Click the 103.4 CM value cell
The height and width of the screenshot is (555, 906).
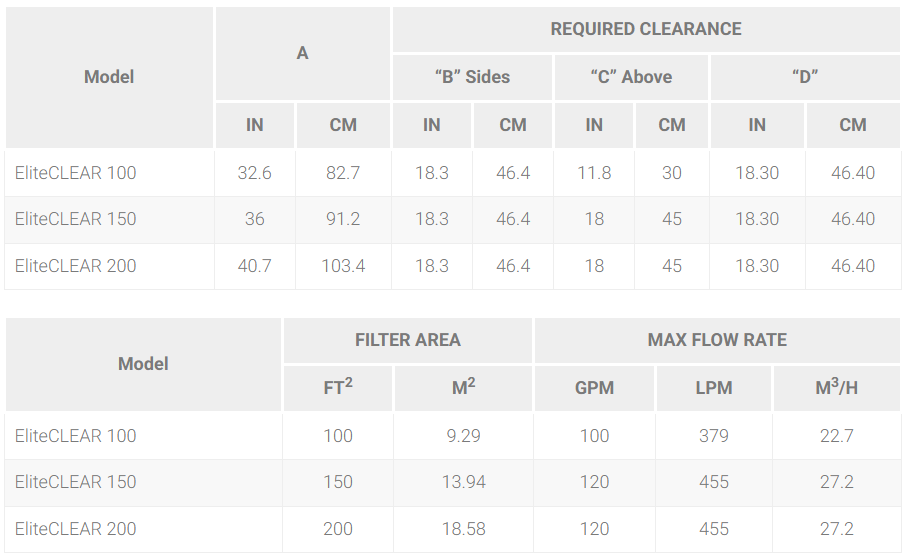coord(343,266)
